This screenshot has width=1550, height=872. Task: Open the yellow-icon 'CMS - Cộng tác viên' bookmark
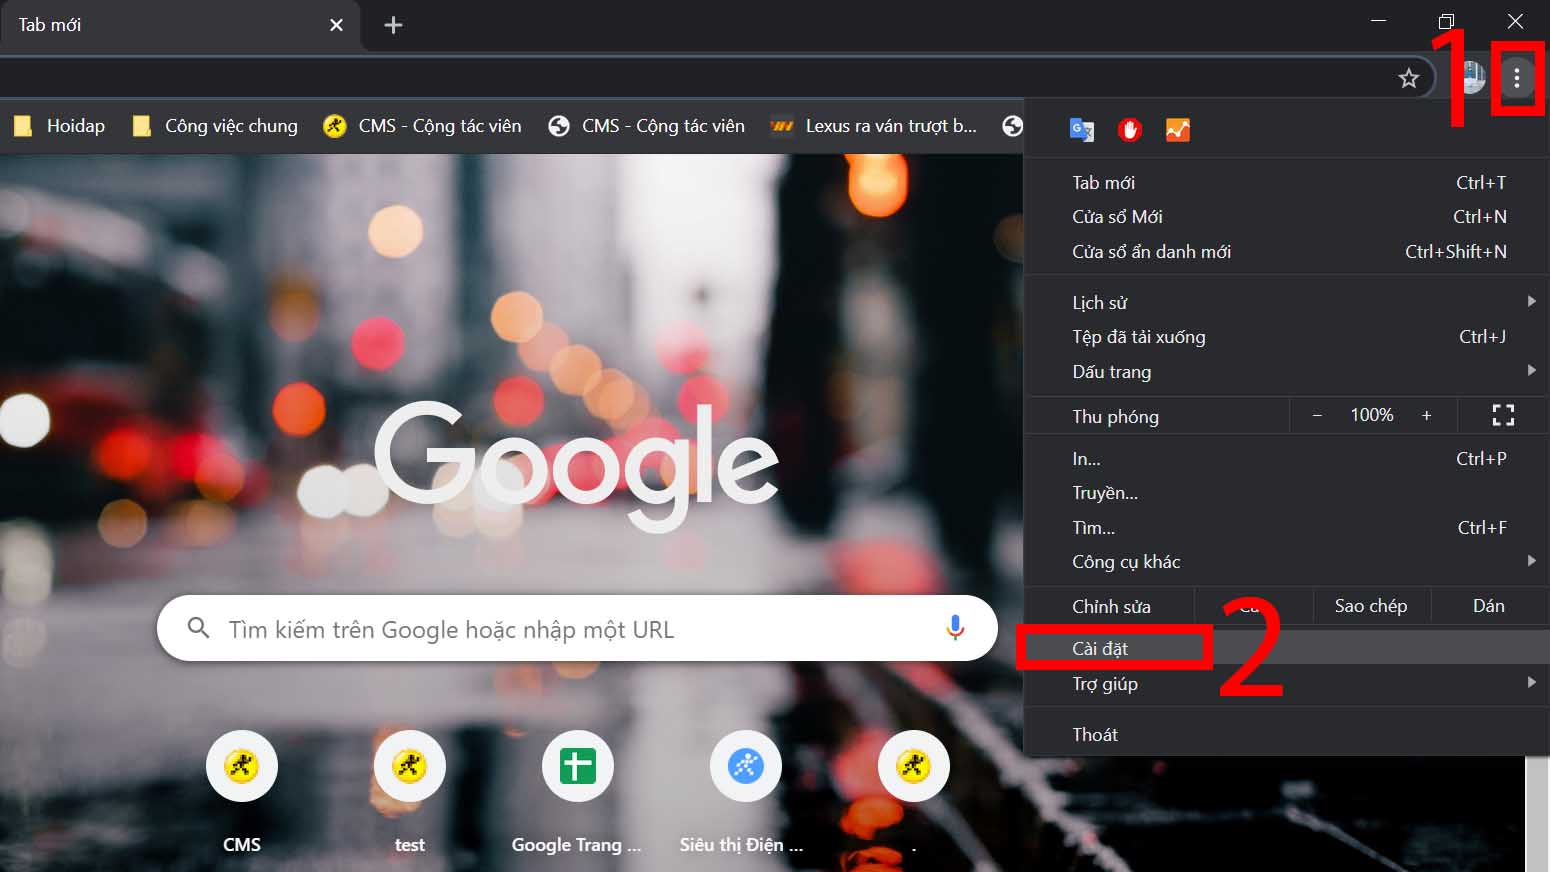[423, 126]
